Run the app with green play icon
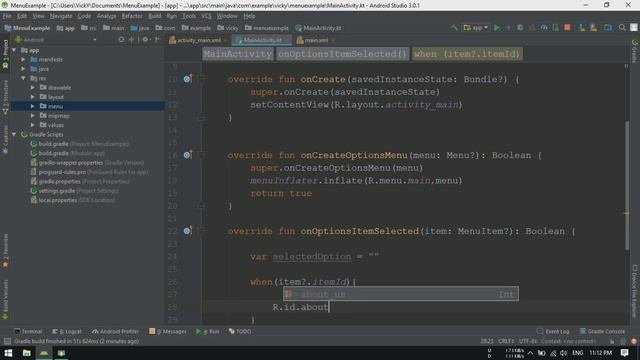Screen dimensions: 640x360 497,28
